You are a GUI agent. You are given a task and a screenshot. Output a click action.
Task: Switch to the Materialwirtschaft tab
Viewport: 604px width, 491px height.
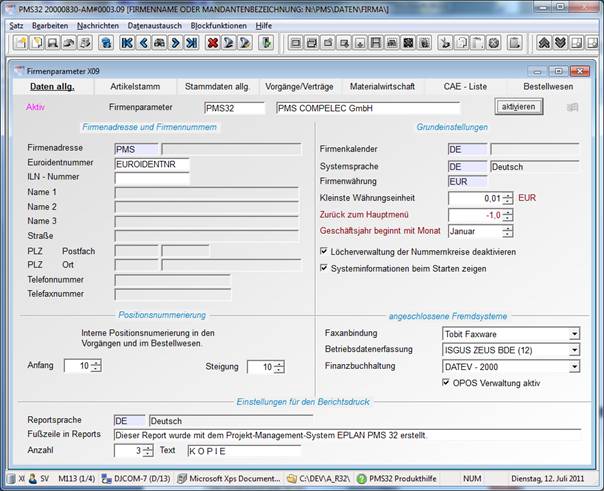382,87
